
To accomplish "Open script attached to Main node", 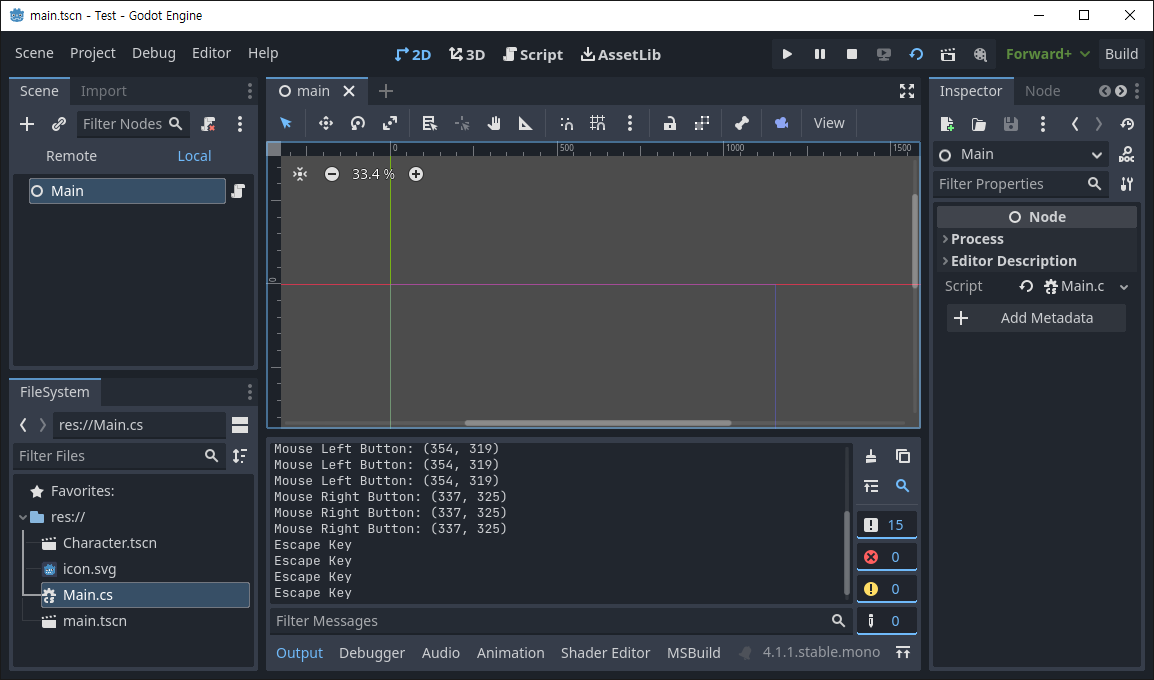I will [x=238, y=191].
